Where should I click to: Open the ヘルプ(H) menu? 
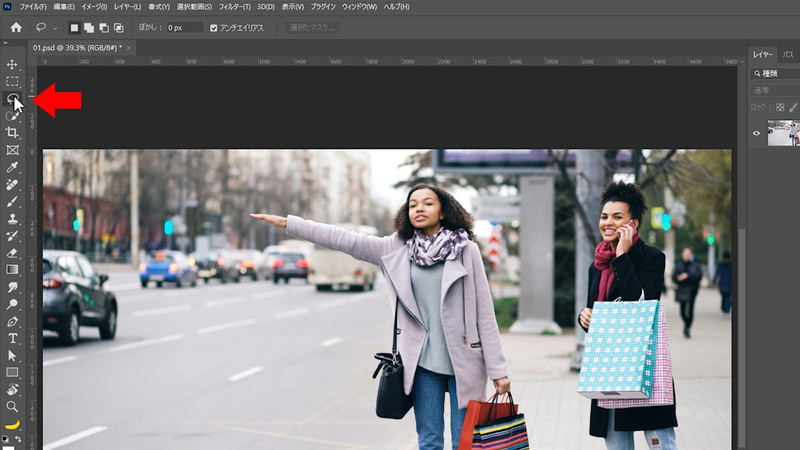pos(396,7)
